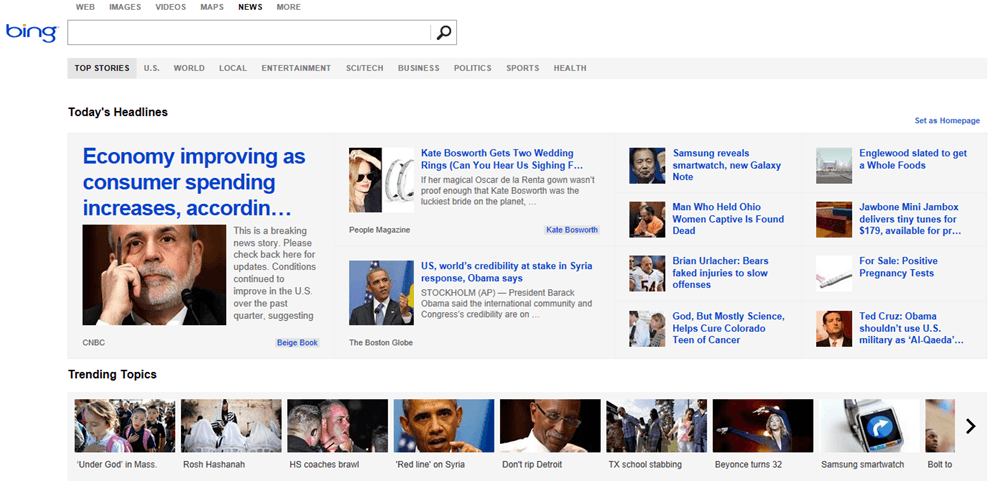
Task: Click the football player thumbnail for the Urlacher story
Action: click(647, 274)
